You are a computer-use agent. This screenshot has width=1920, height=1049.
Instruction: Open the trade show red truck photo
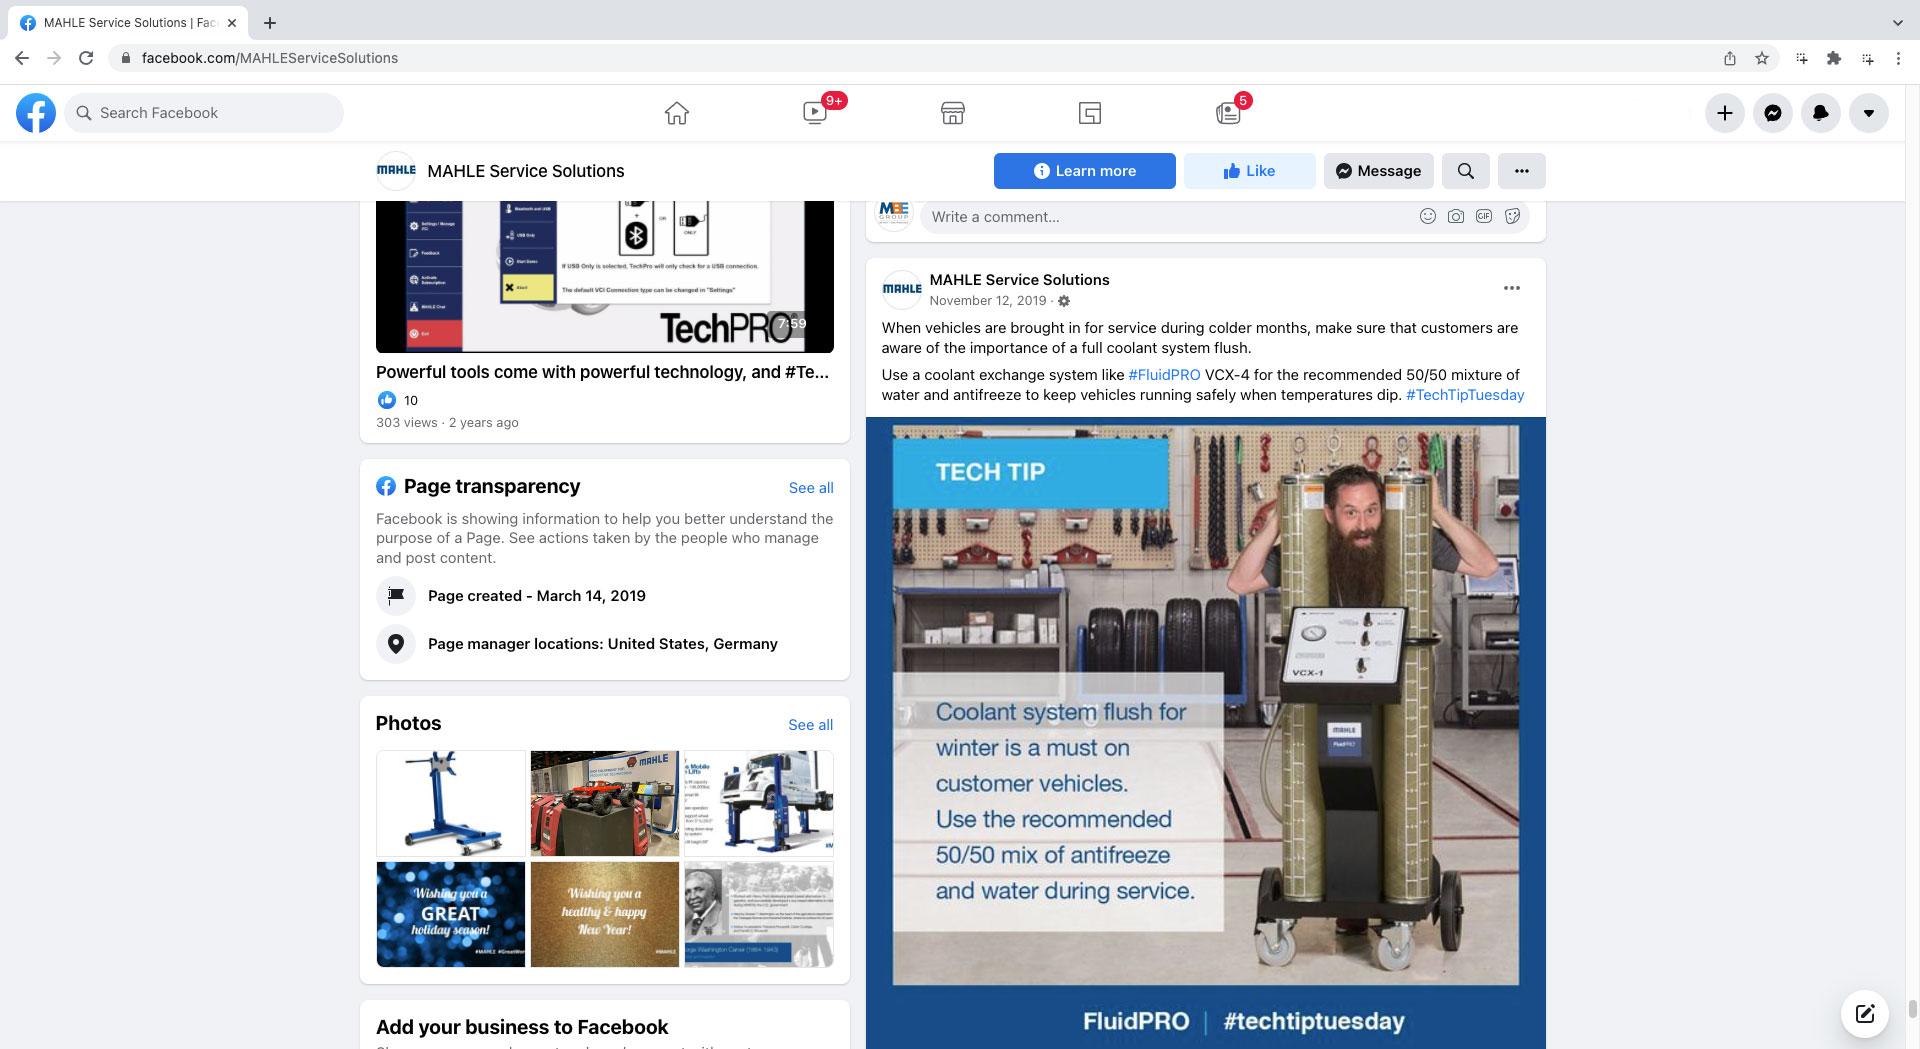[x=605, y=804]
